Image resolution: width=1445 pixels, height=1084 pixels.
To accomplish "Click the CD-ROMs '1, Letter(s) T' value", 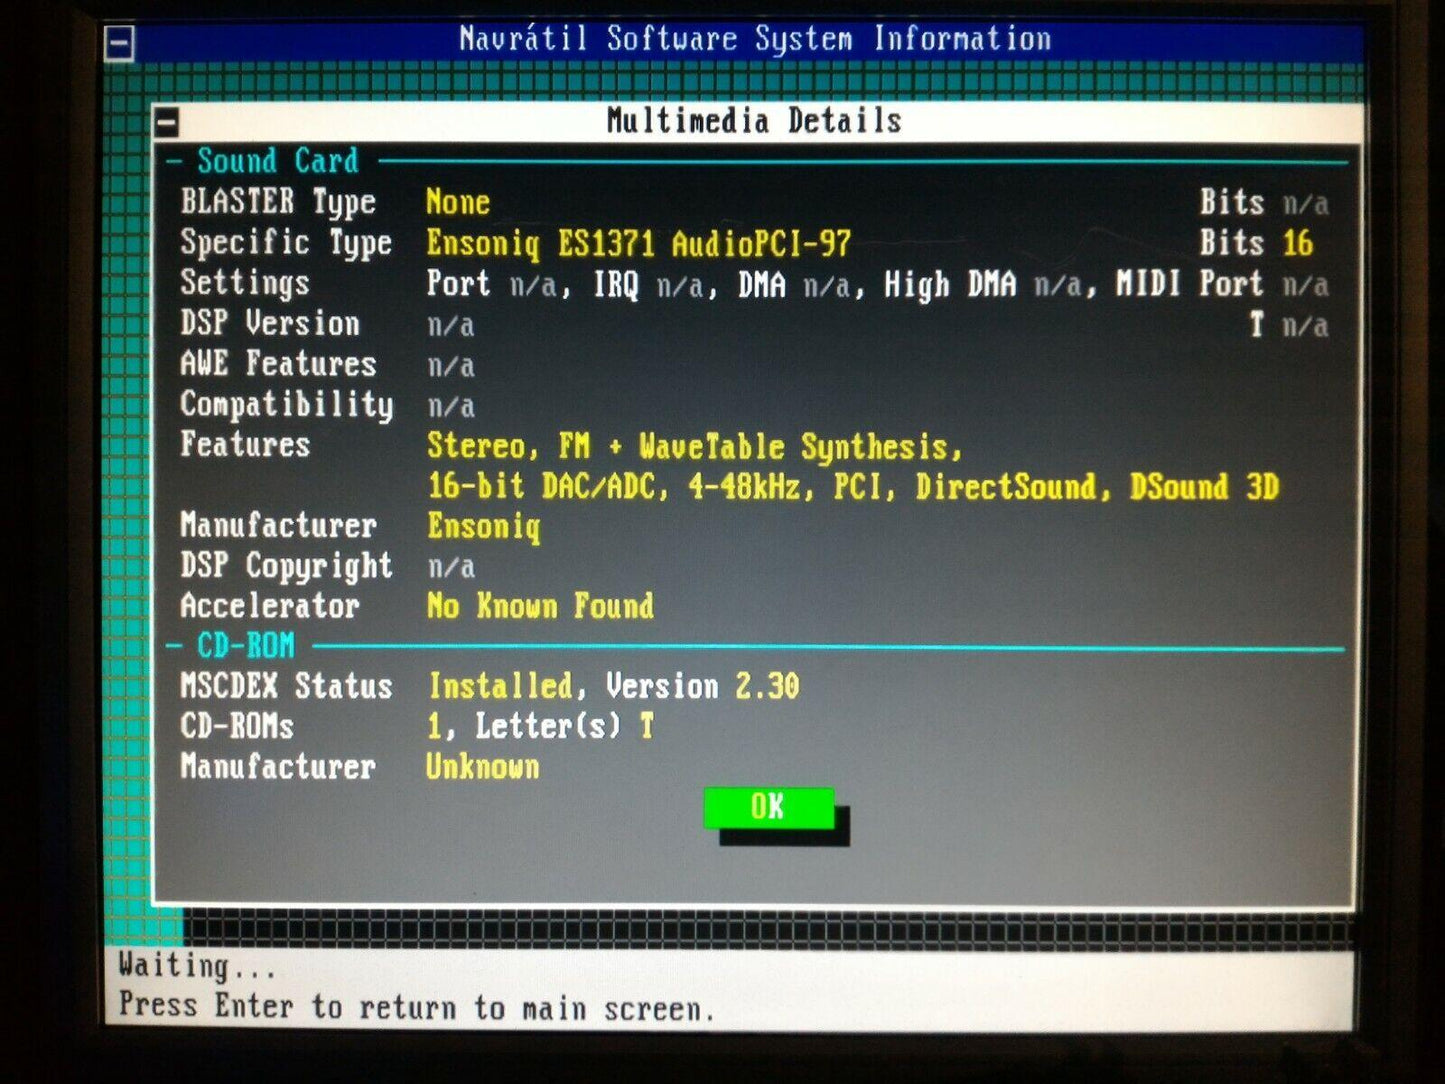I will coord(540,726).
